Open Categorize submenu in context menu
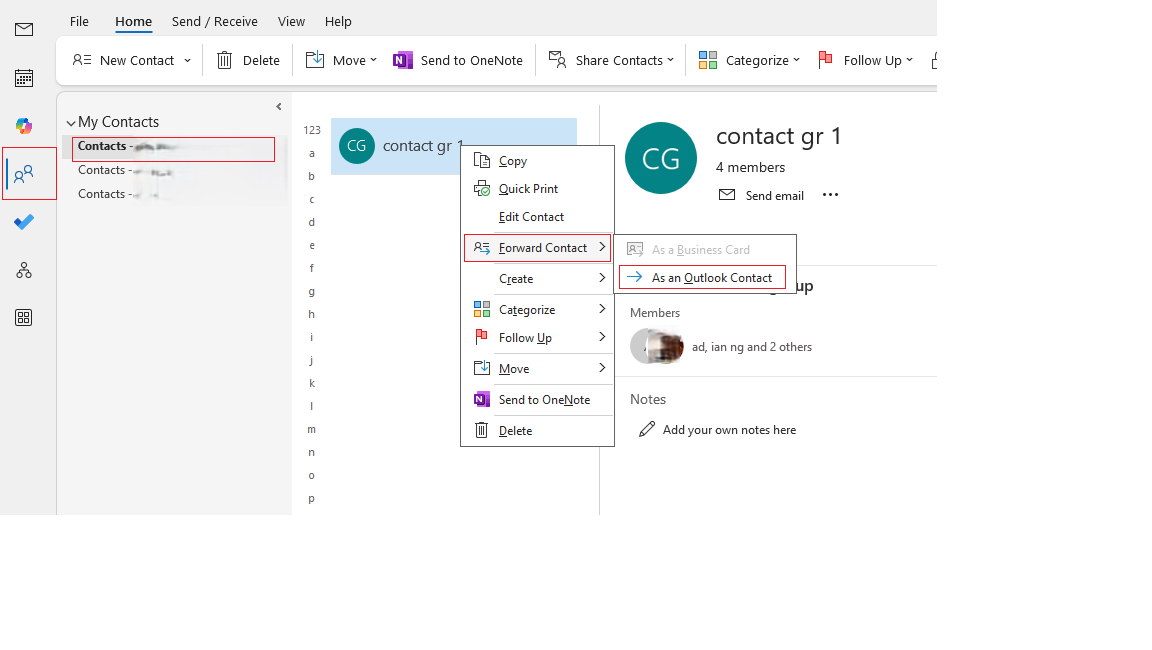1152x650 pixels. (x=537, y=309)
